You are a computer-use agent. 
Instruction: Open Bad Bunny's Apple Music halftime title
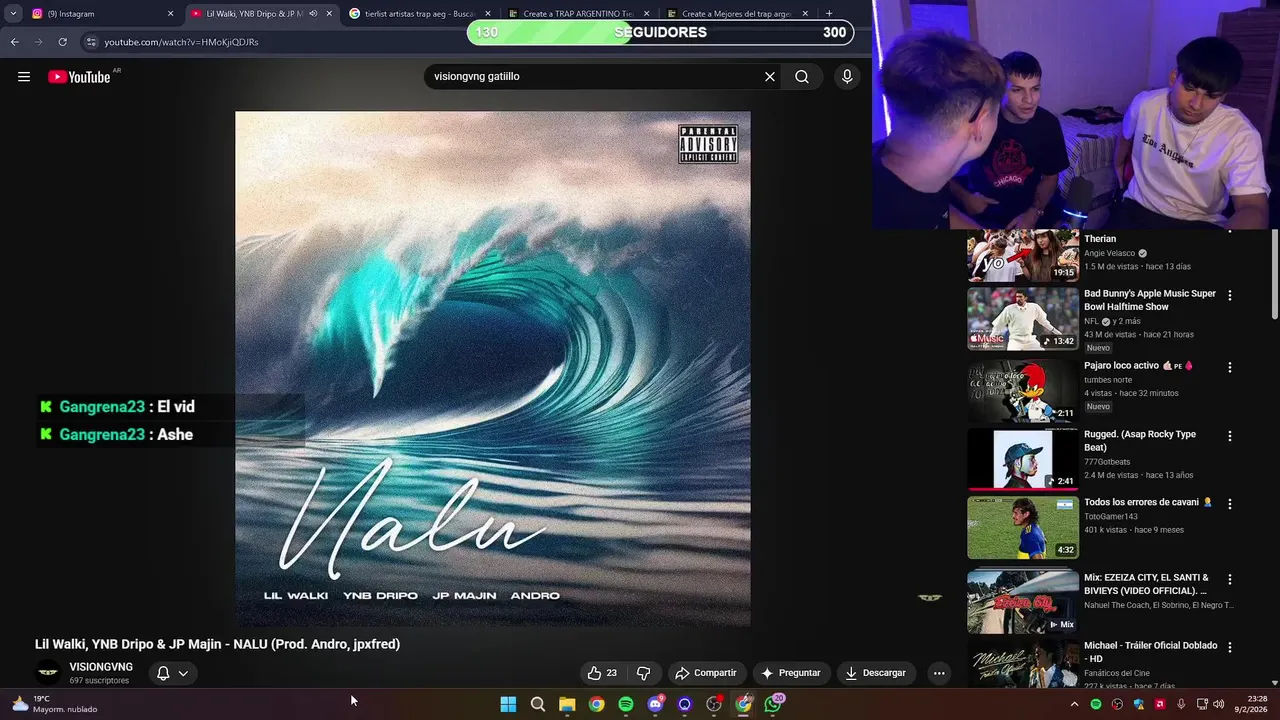[1150, 300]
